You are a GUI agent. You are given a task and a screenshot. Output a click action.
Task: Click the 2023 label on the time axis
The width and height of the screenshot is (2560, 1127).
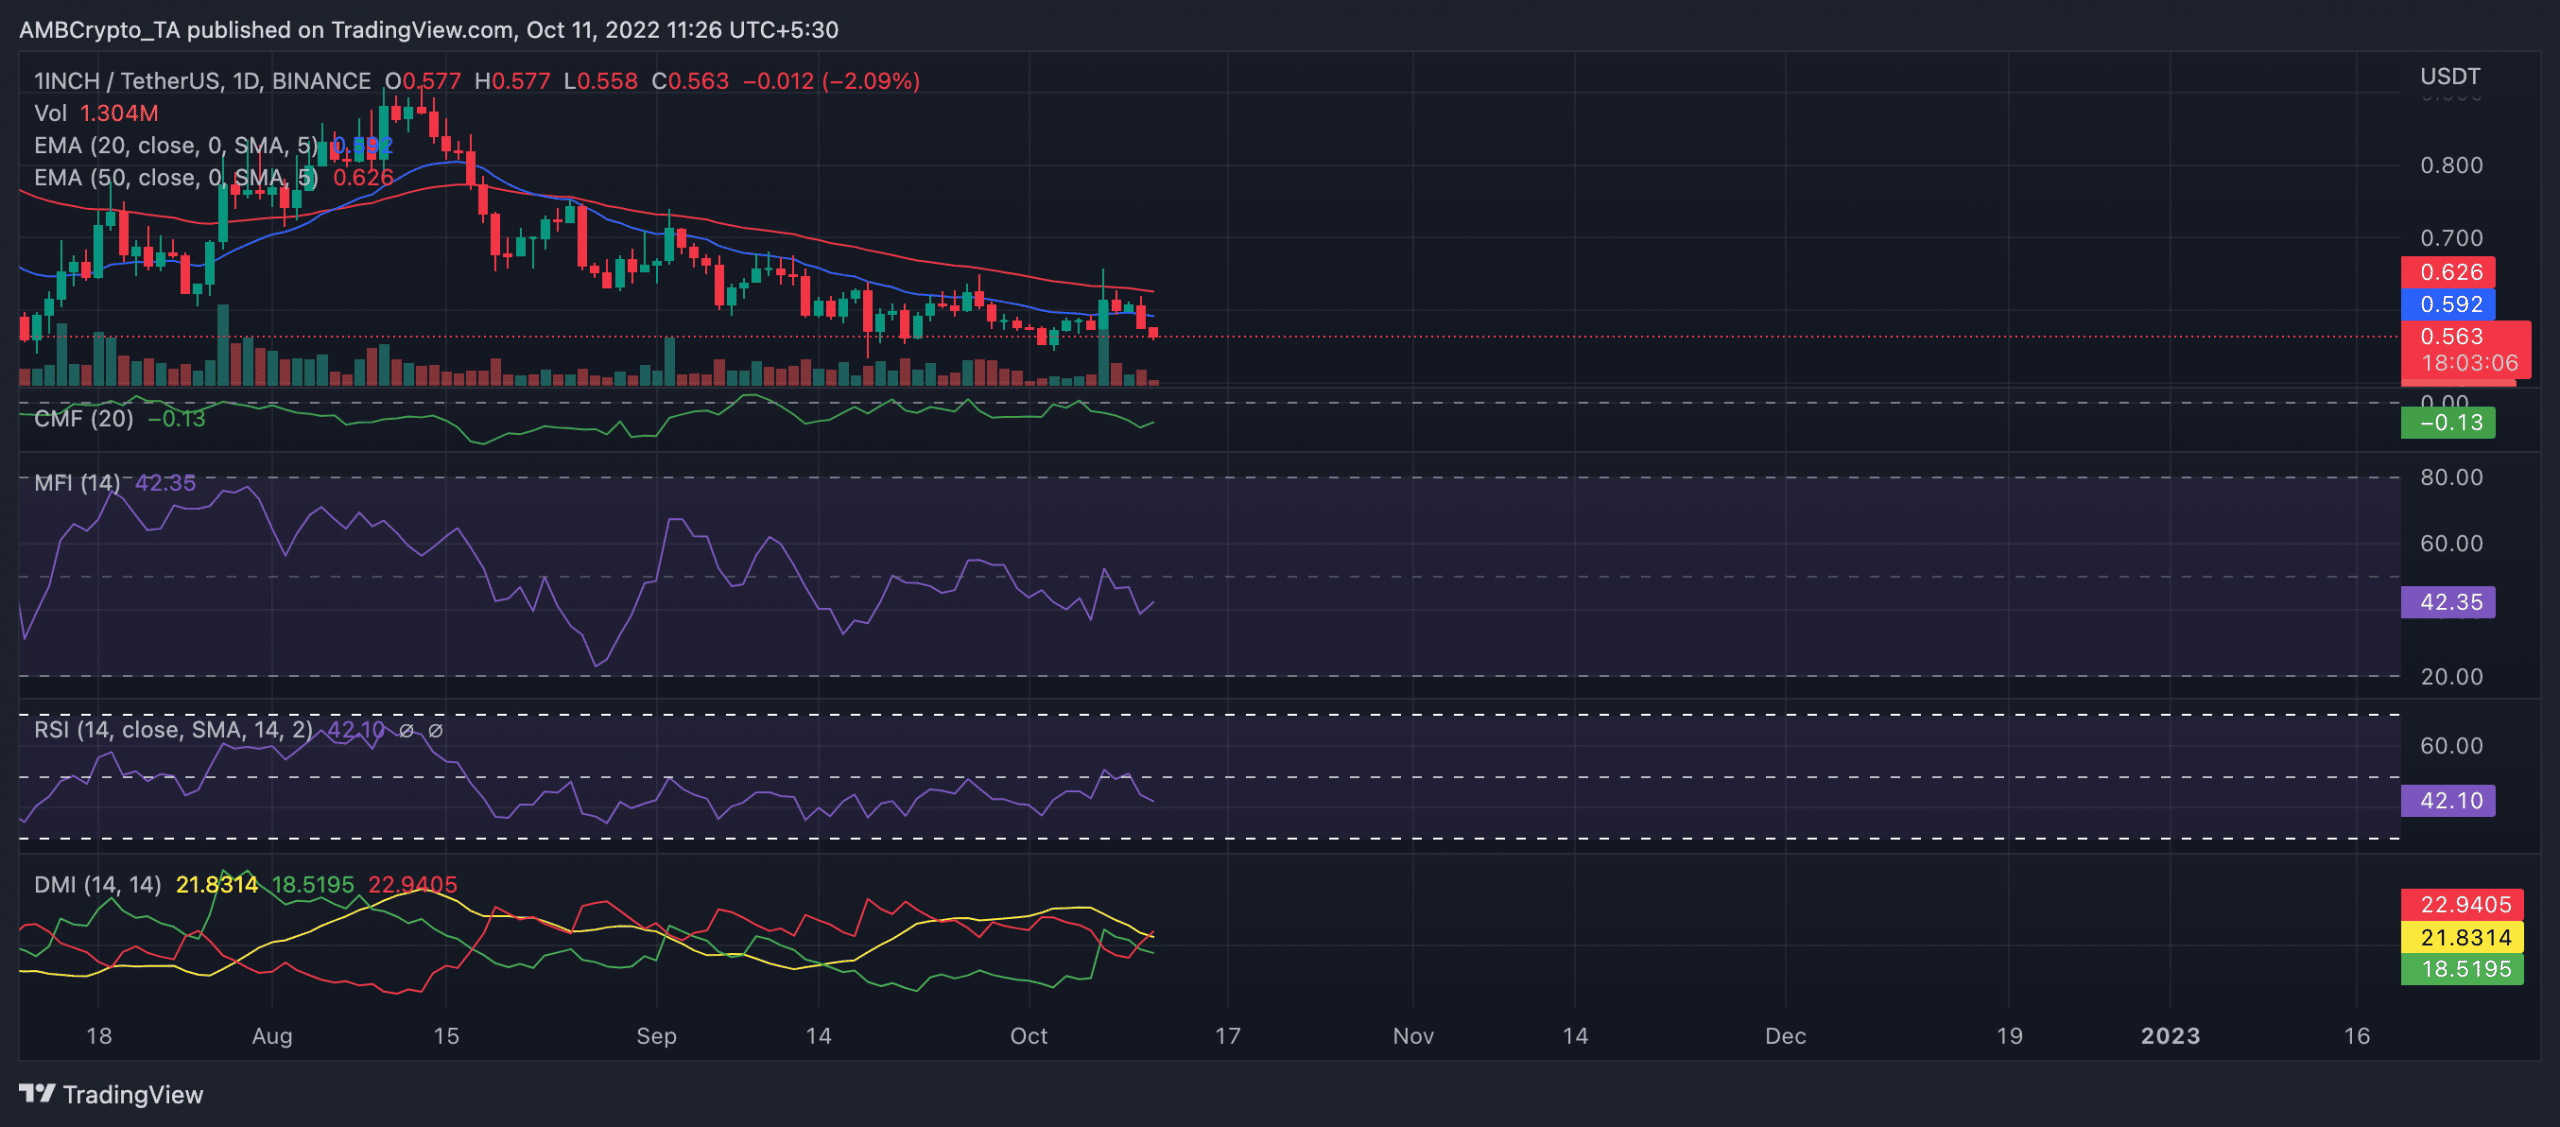click(x=2170, y=1037)
